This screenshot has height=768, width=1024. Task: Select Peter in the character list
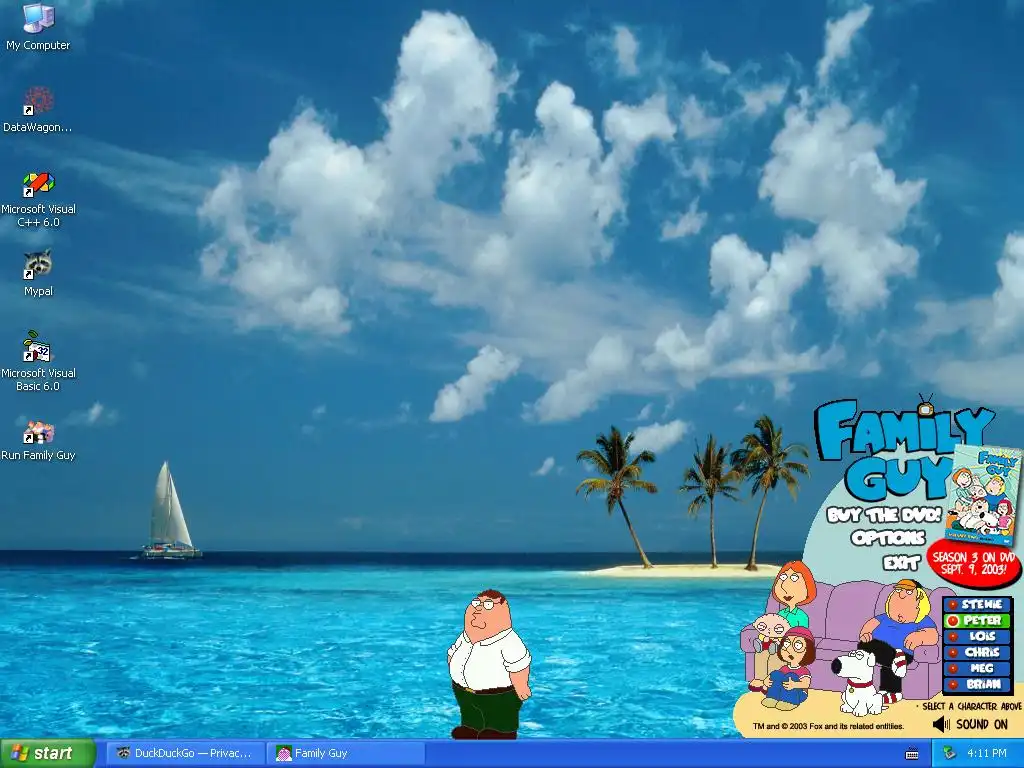(978, 620)
